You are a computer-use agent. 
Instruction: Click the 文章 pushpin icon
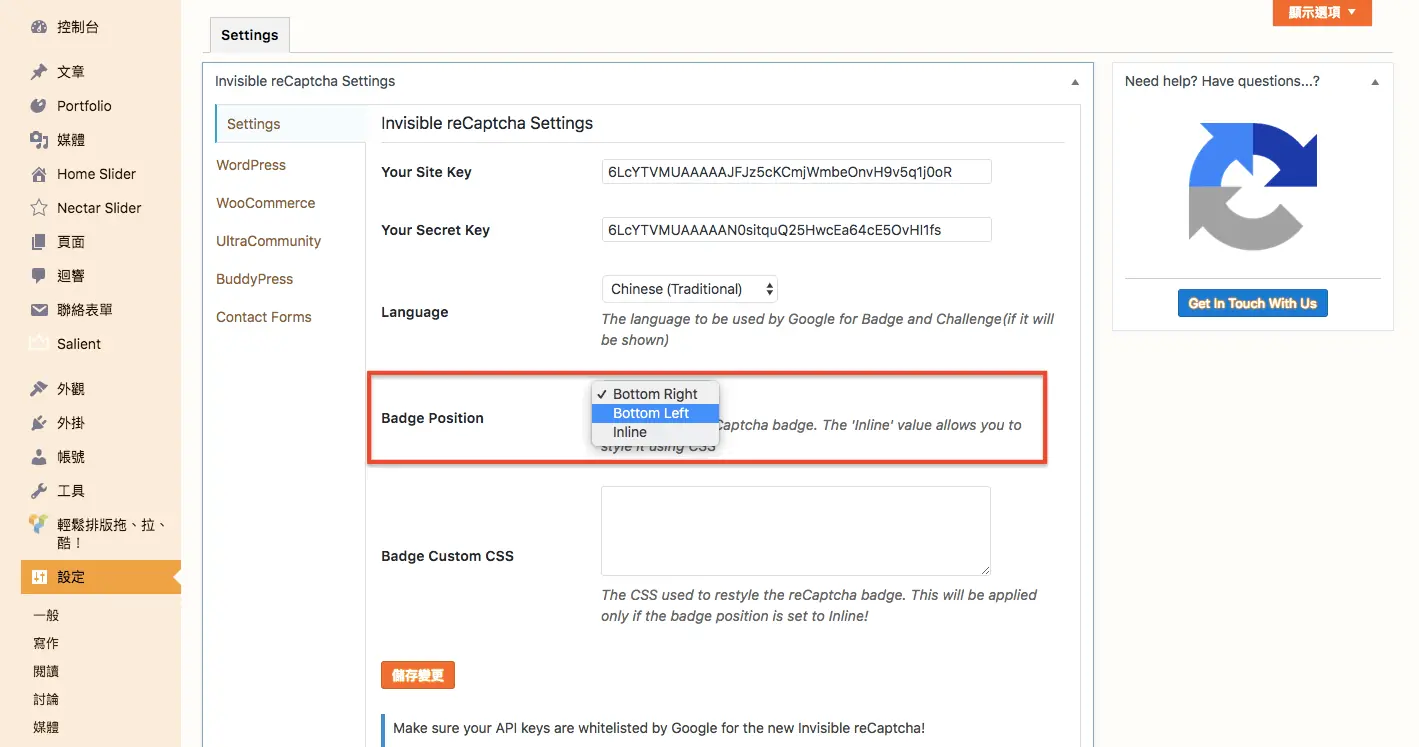click(39, 72)
